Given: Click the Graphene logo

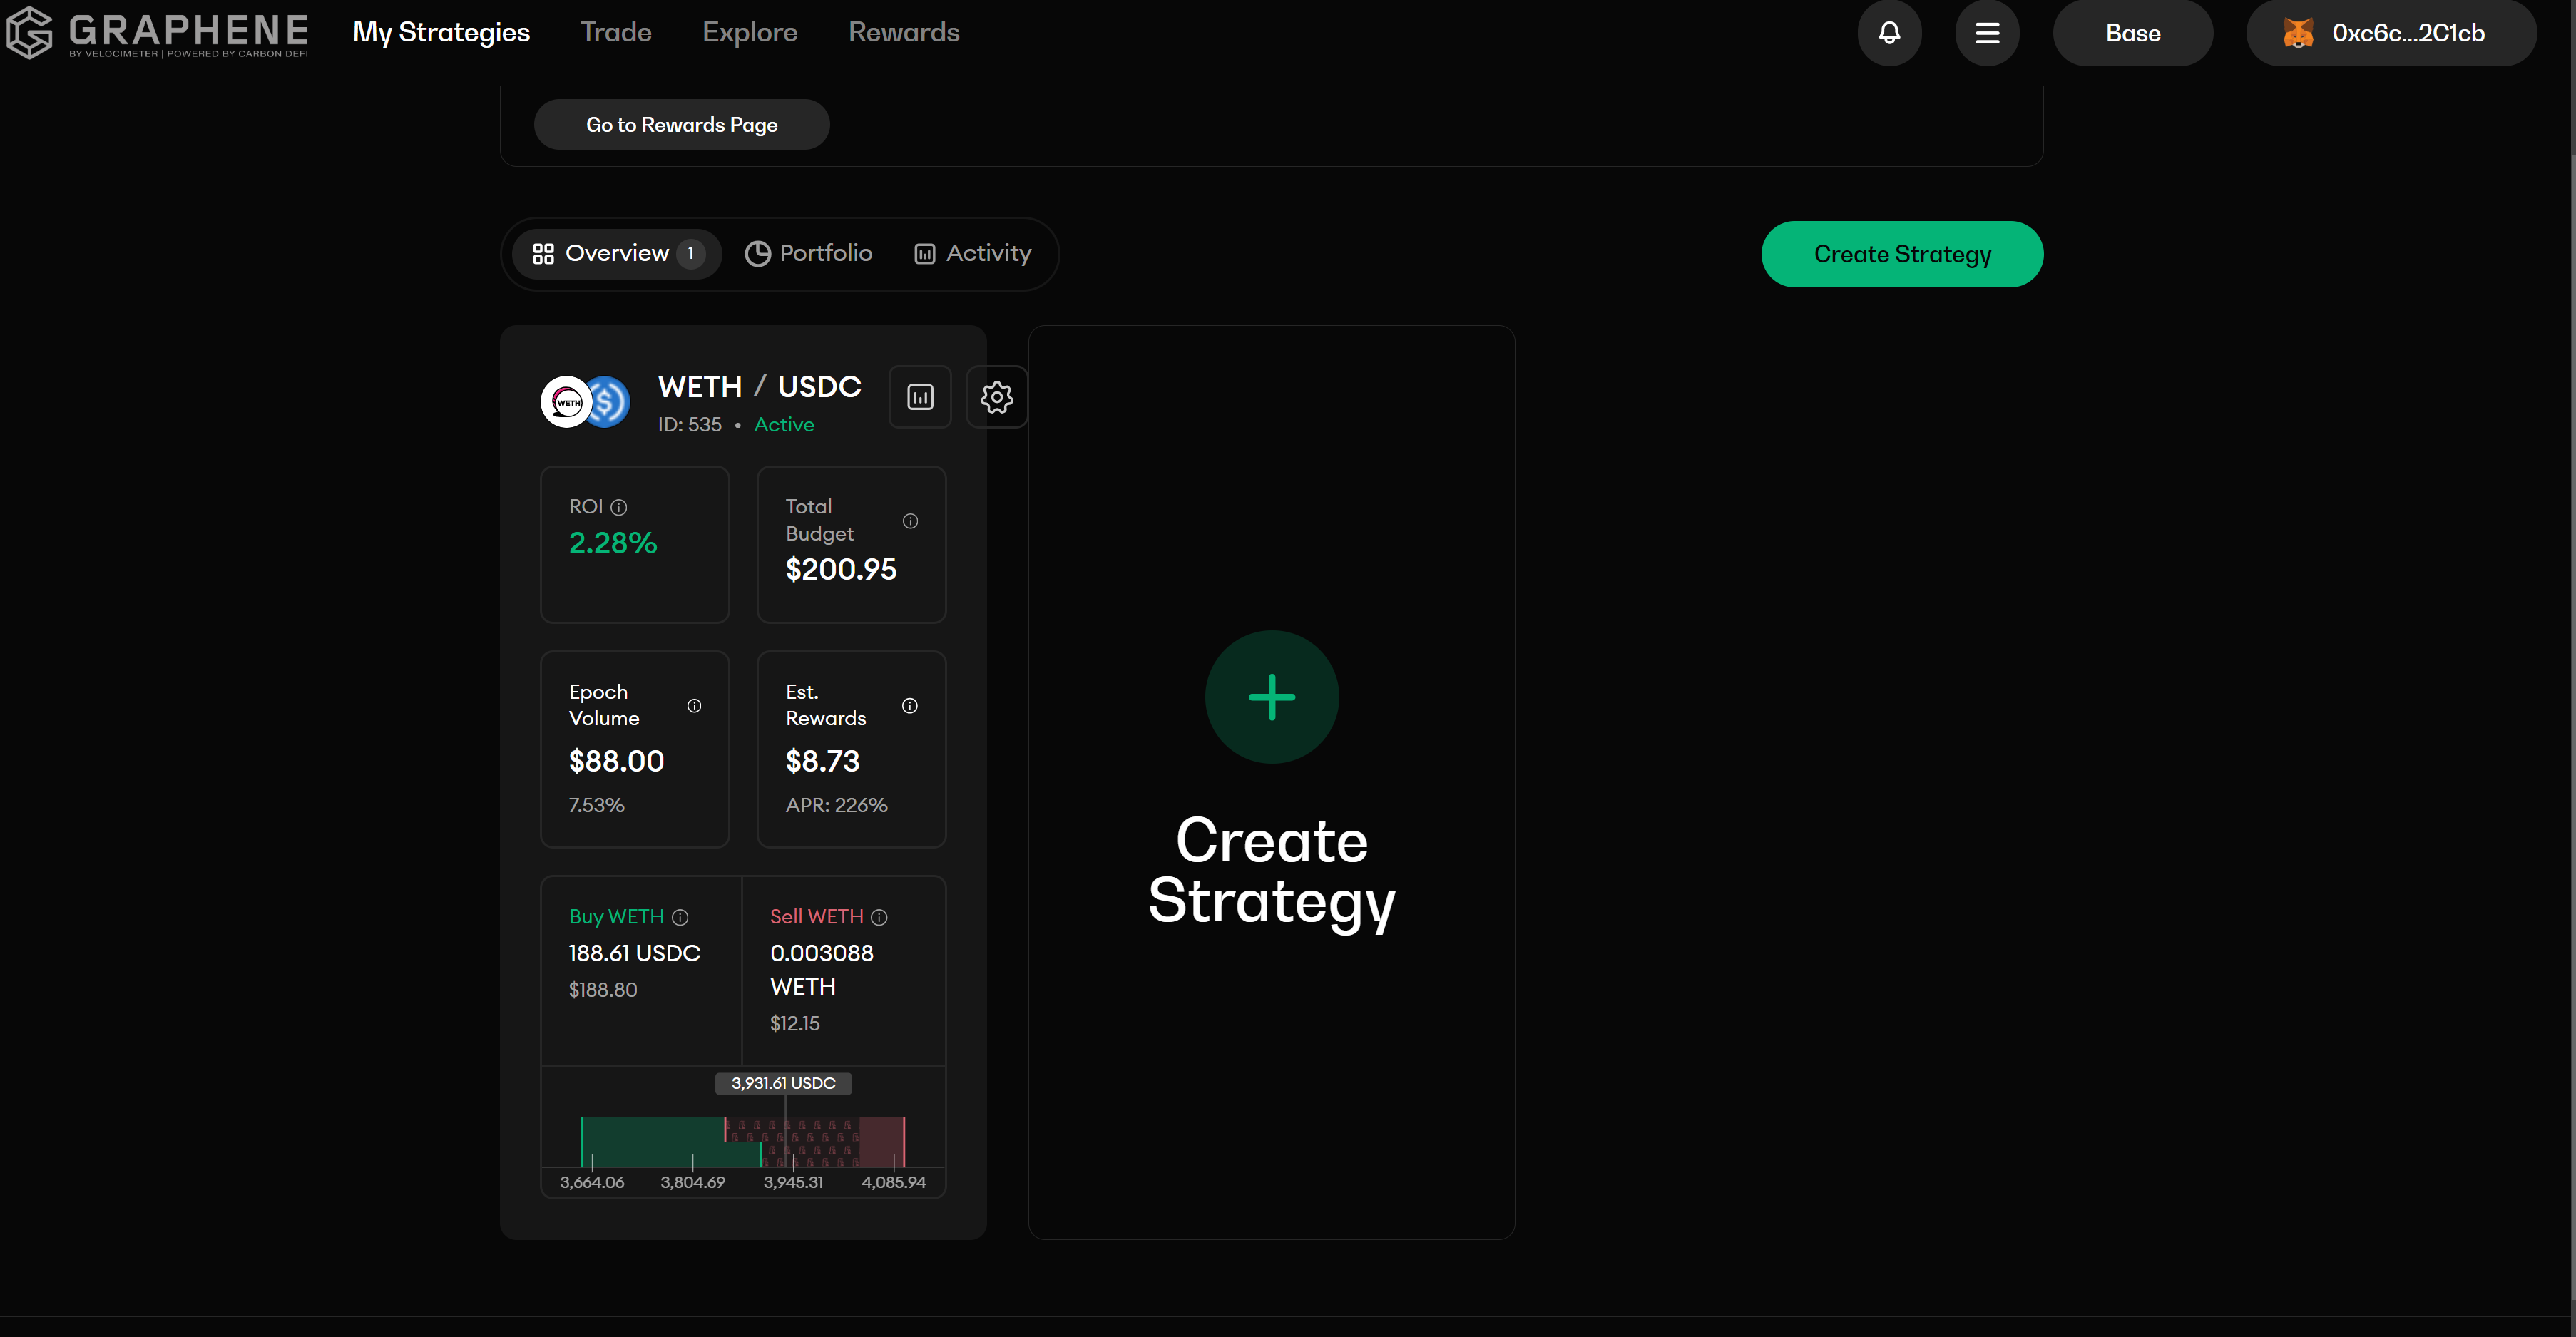Looking at the screenshot, I should pos(158,33).
